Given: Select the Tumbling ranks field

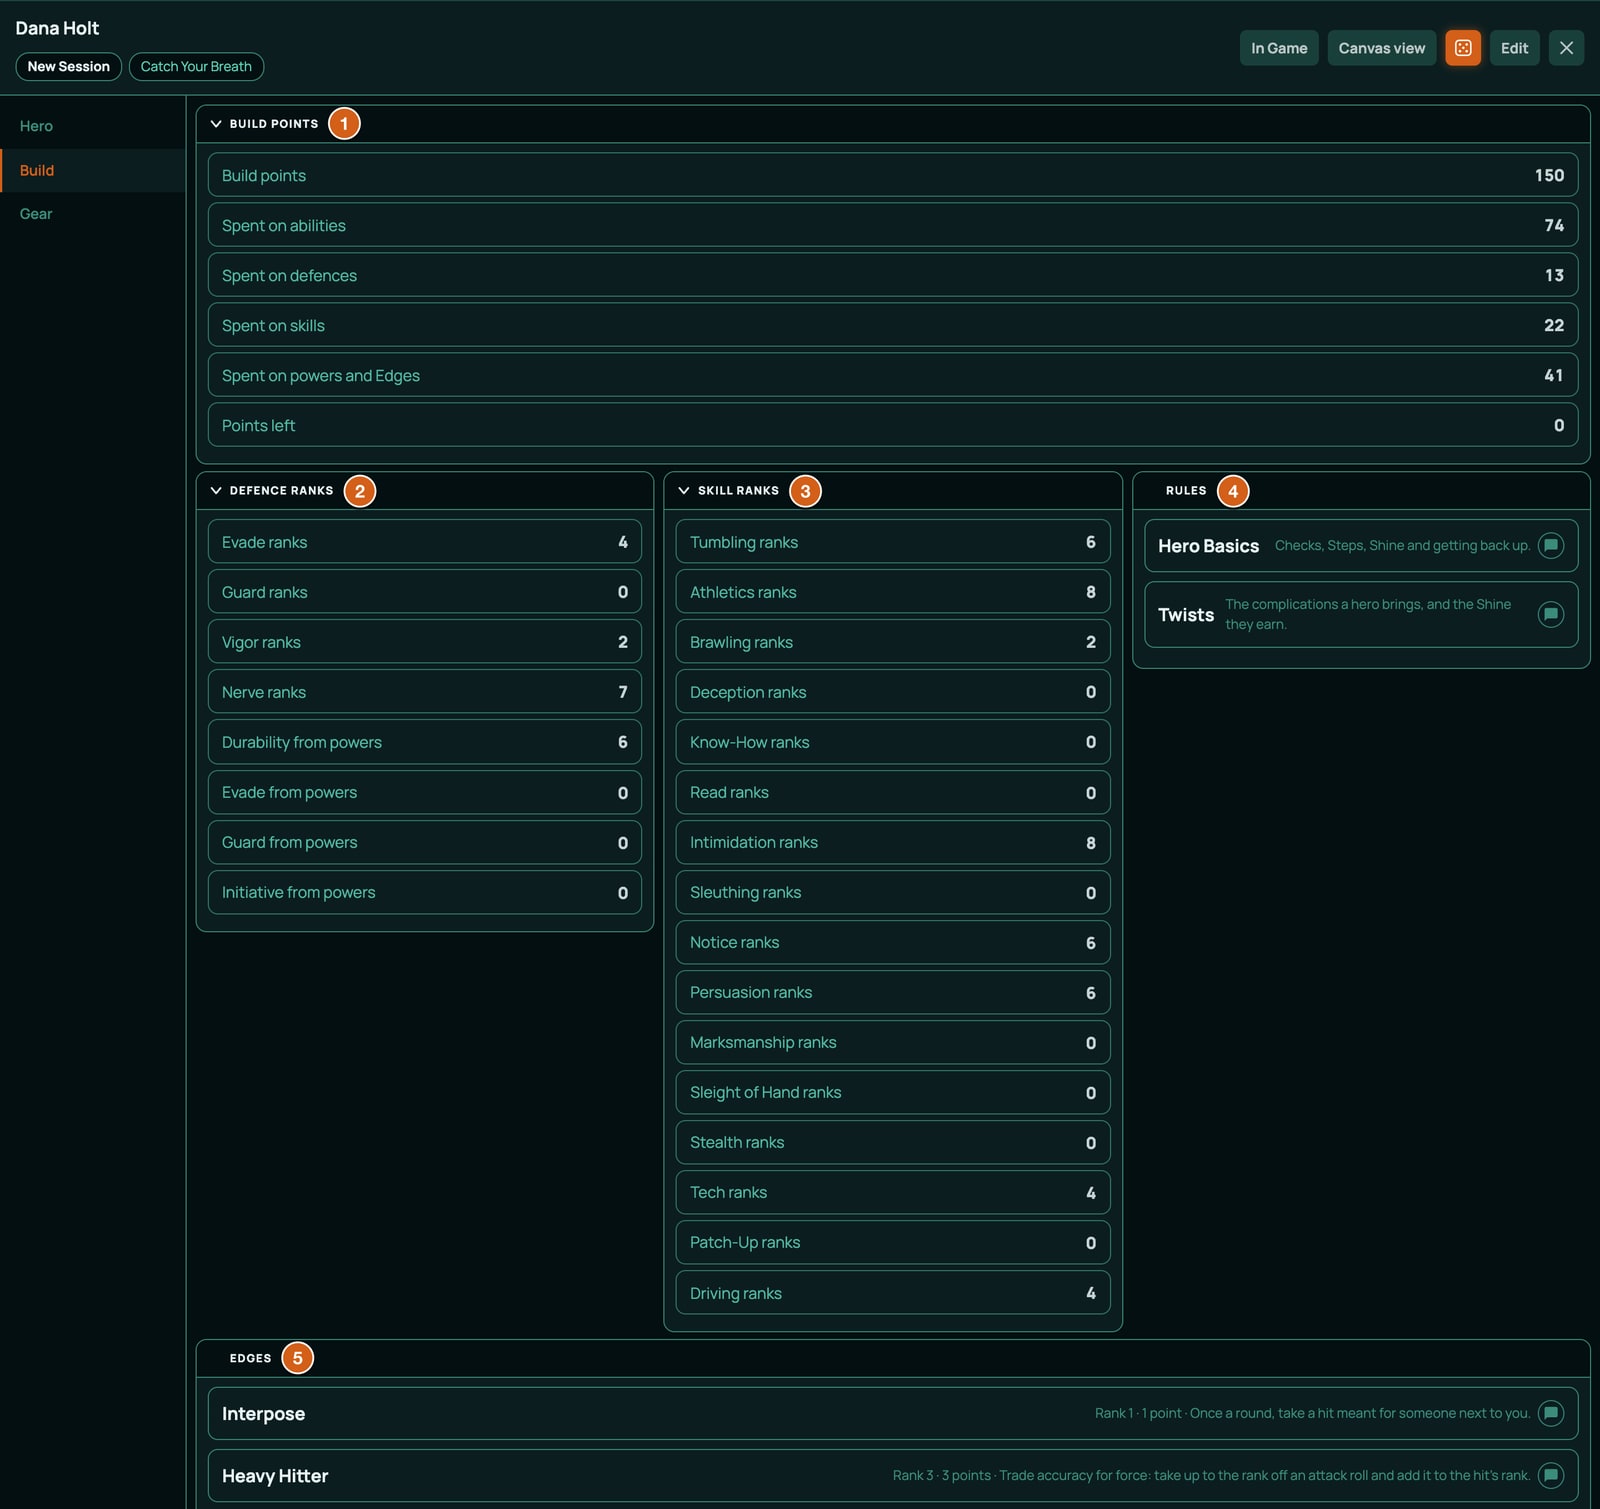Looking at the screenshot, I should click(893, 542).
